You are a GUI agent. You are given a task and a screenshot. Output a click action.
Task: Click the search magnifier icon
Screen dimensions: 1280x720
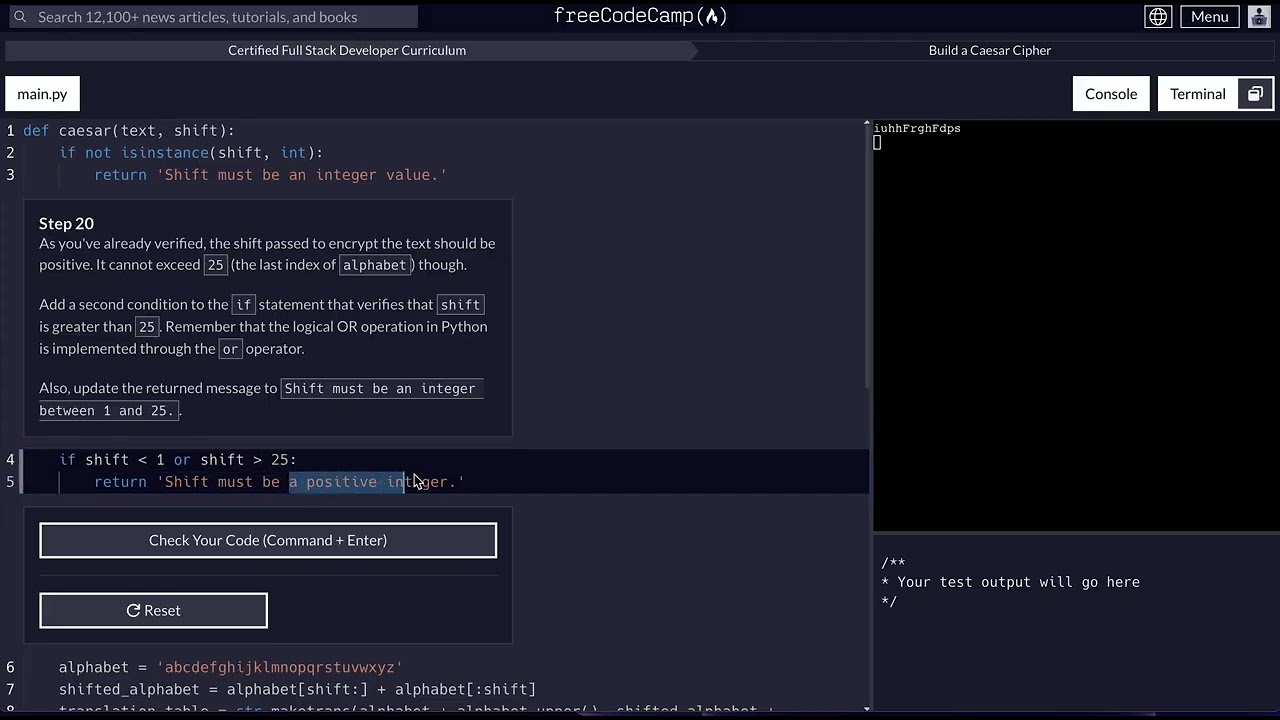click(19, 17)
